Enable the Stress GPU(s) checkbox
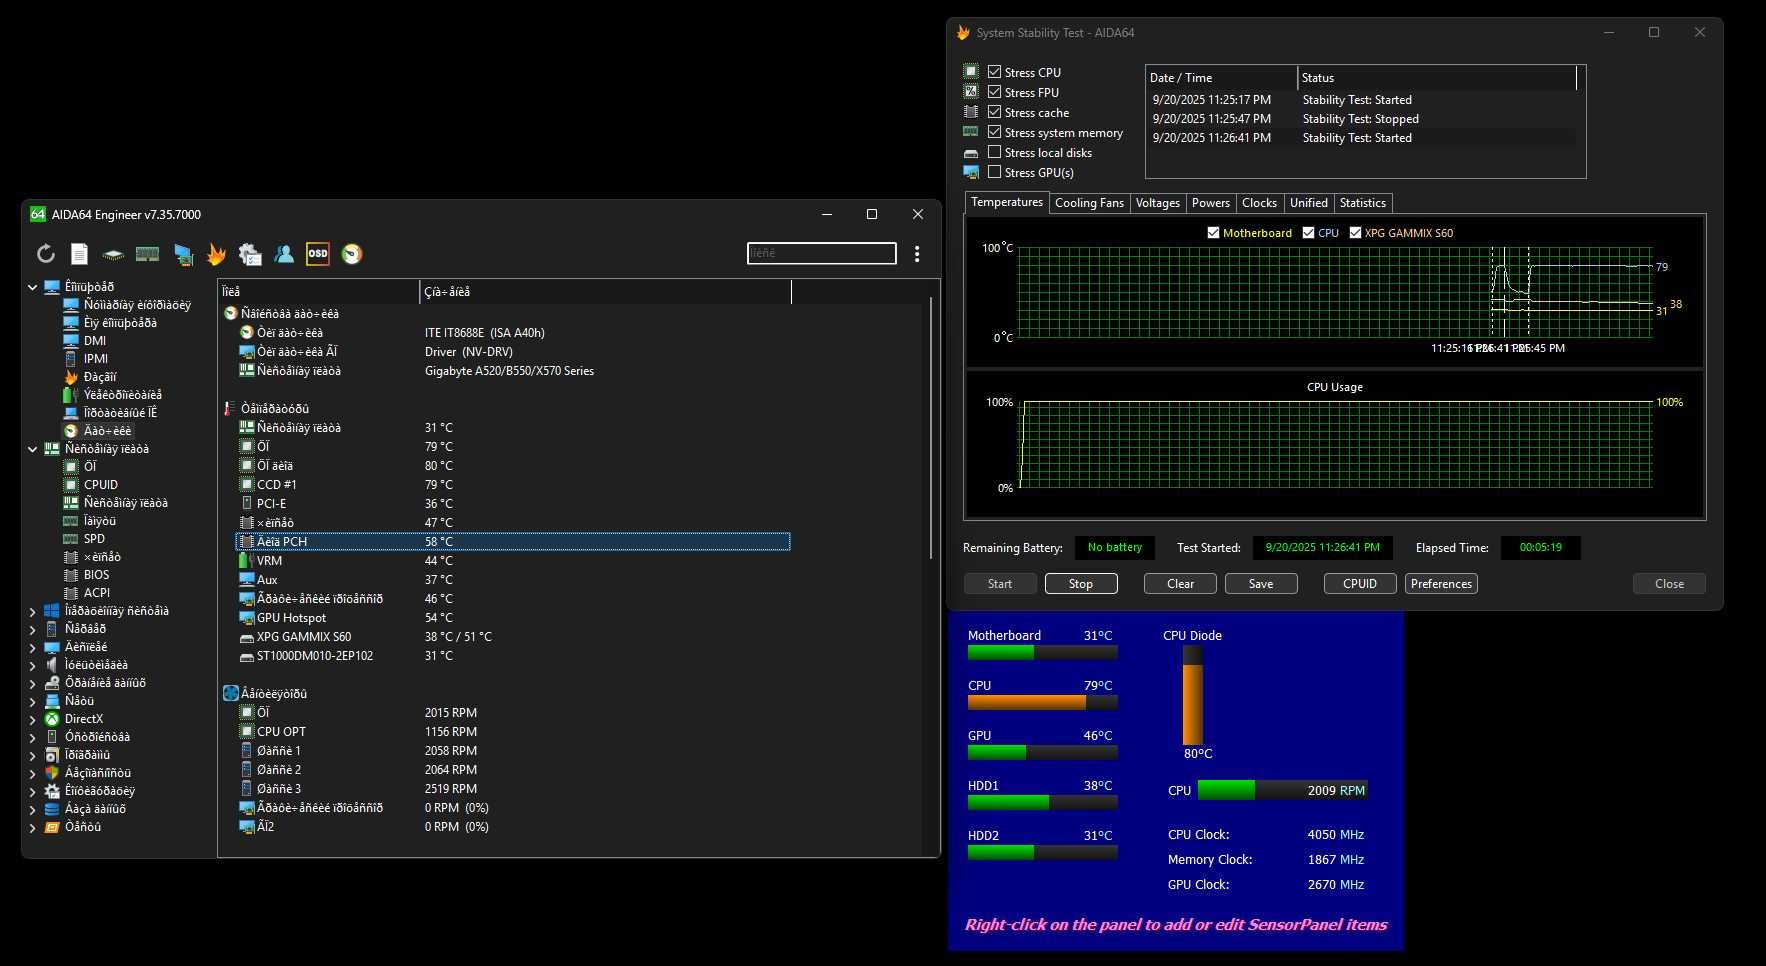Image resolution: width=1766 pixels, height=966 pixels. tap(995, 172)
